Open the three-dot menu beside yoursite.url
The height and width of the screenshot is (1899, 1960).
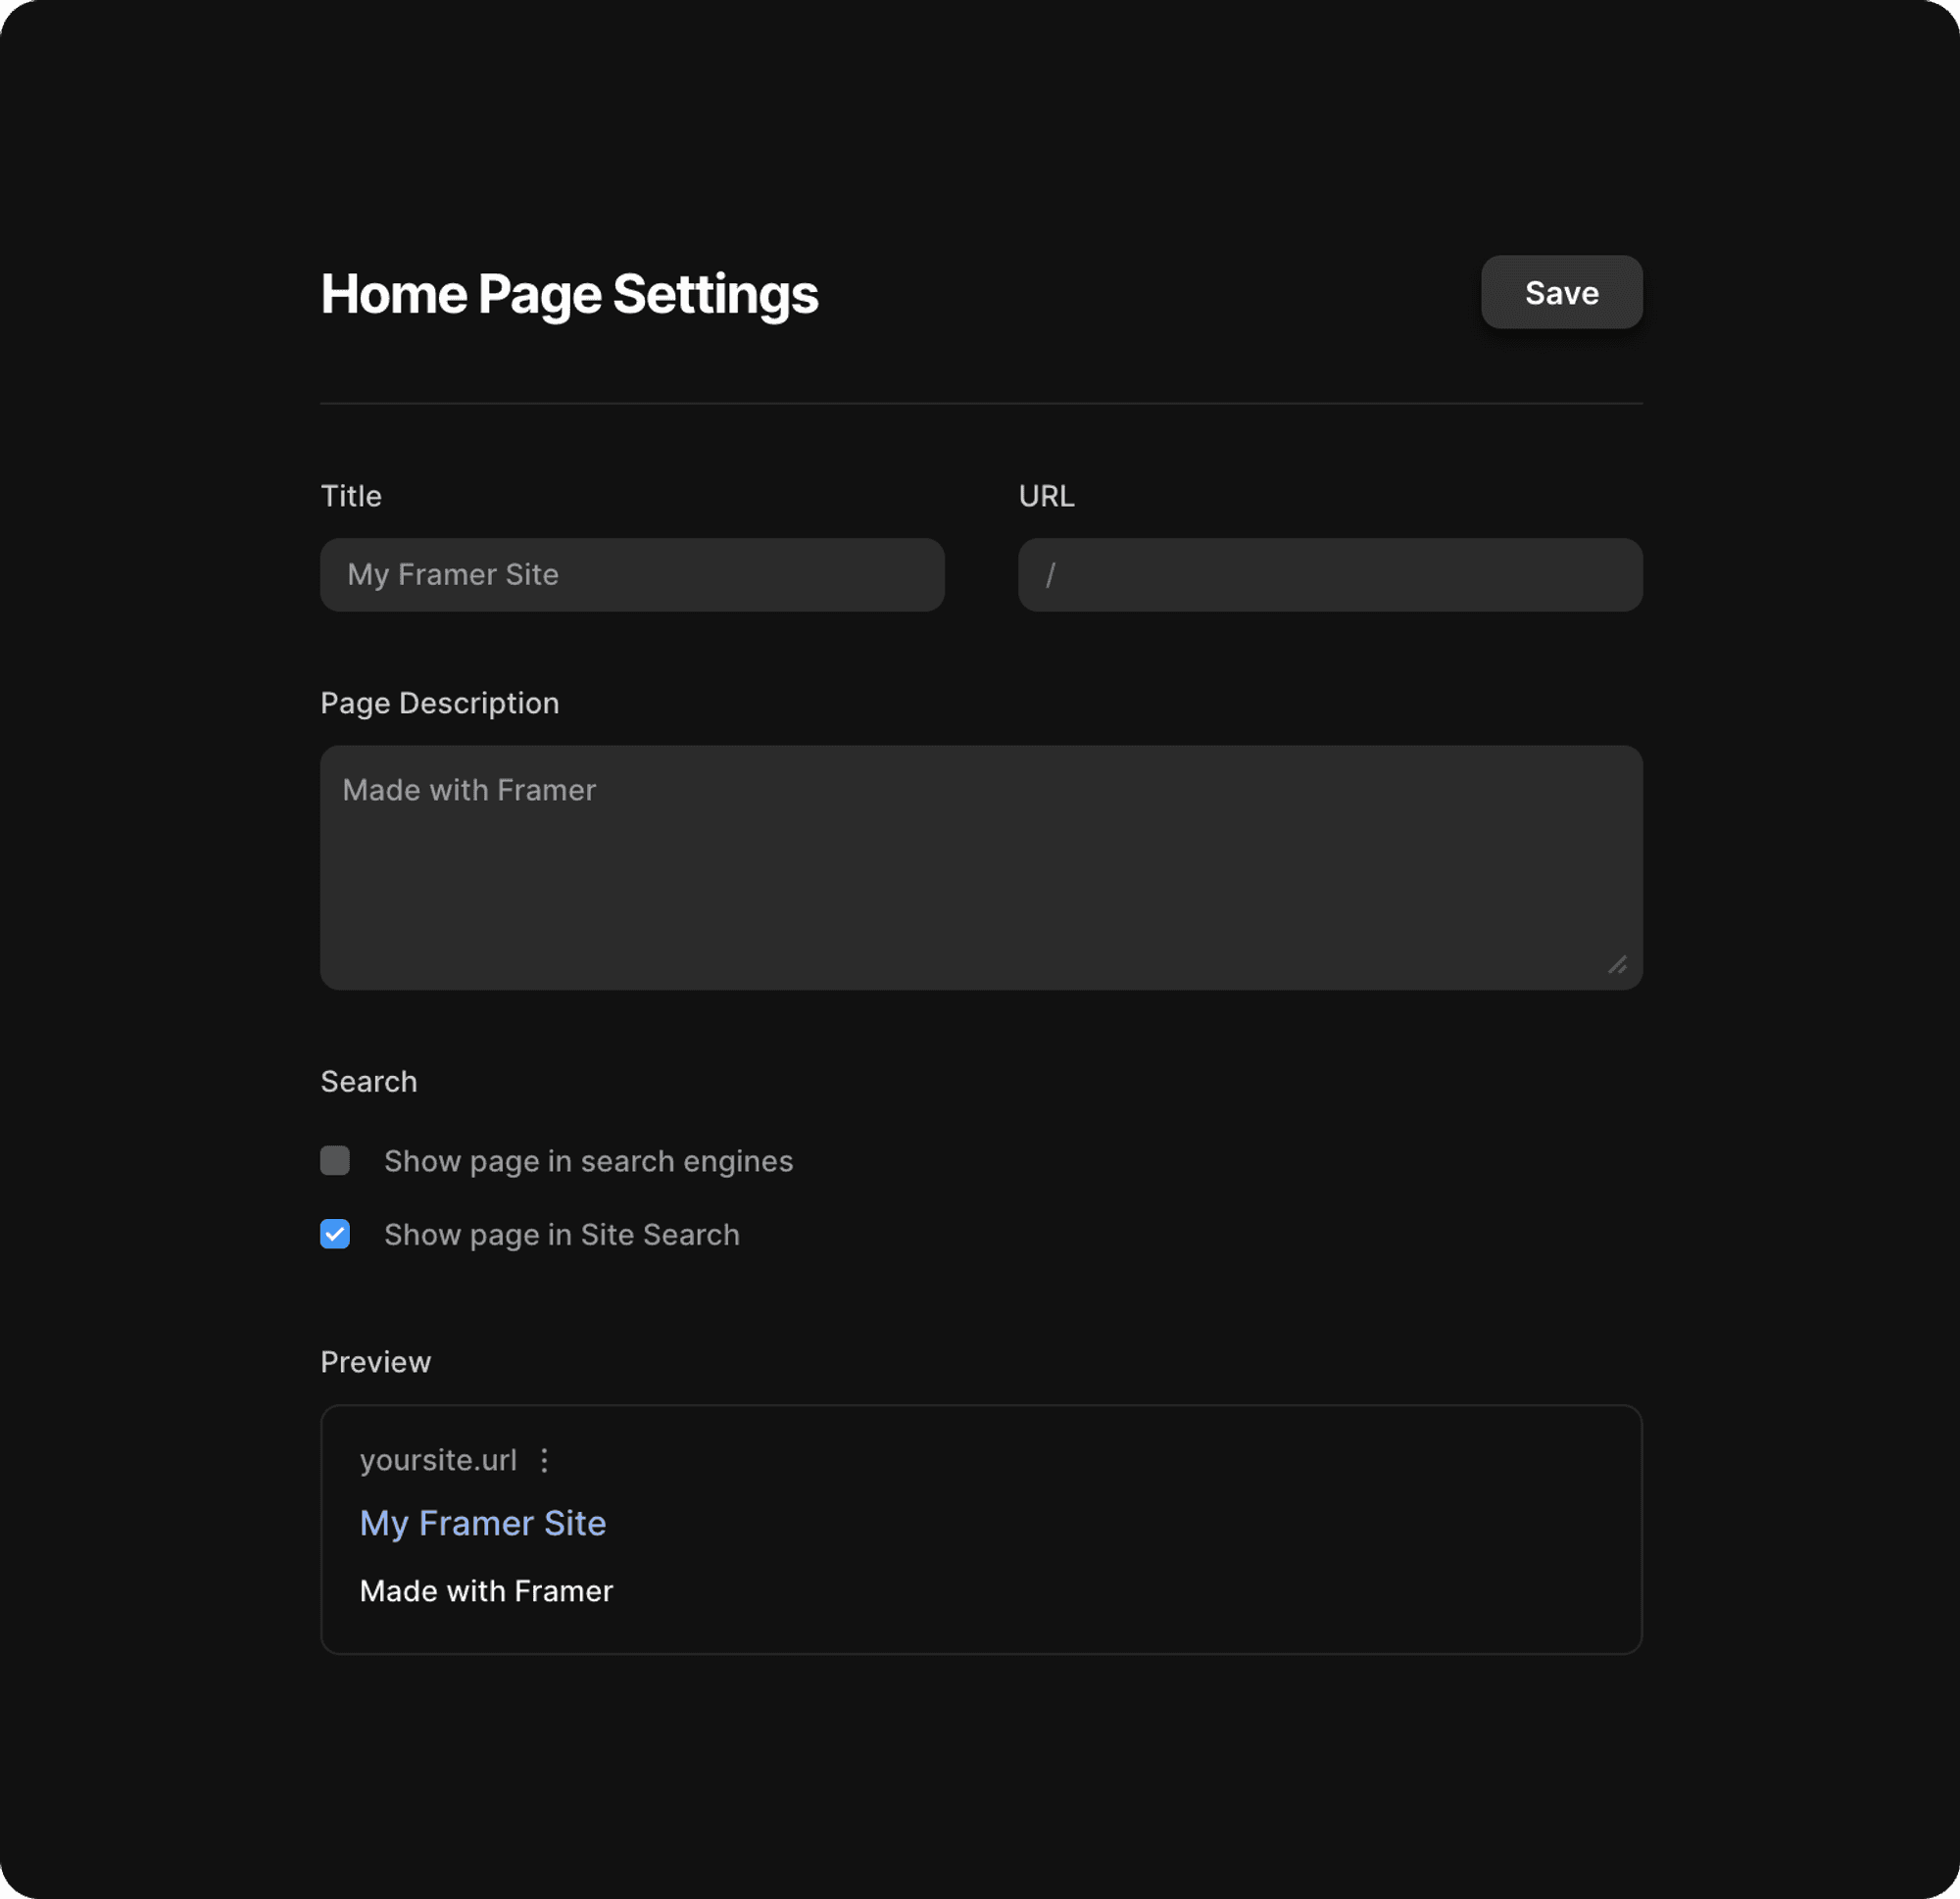pyautogui.click(x=544, y=1460)
